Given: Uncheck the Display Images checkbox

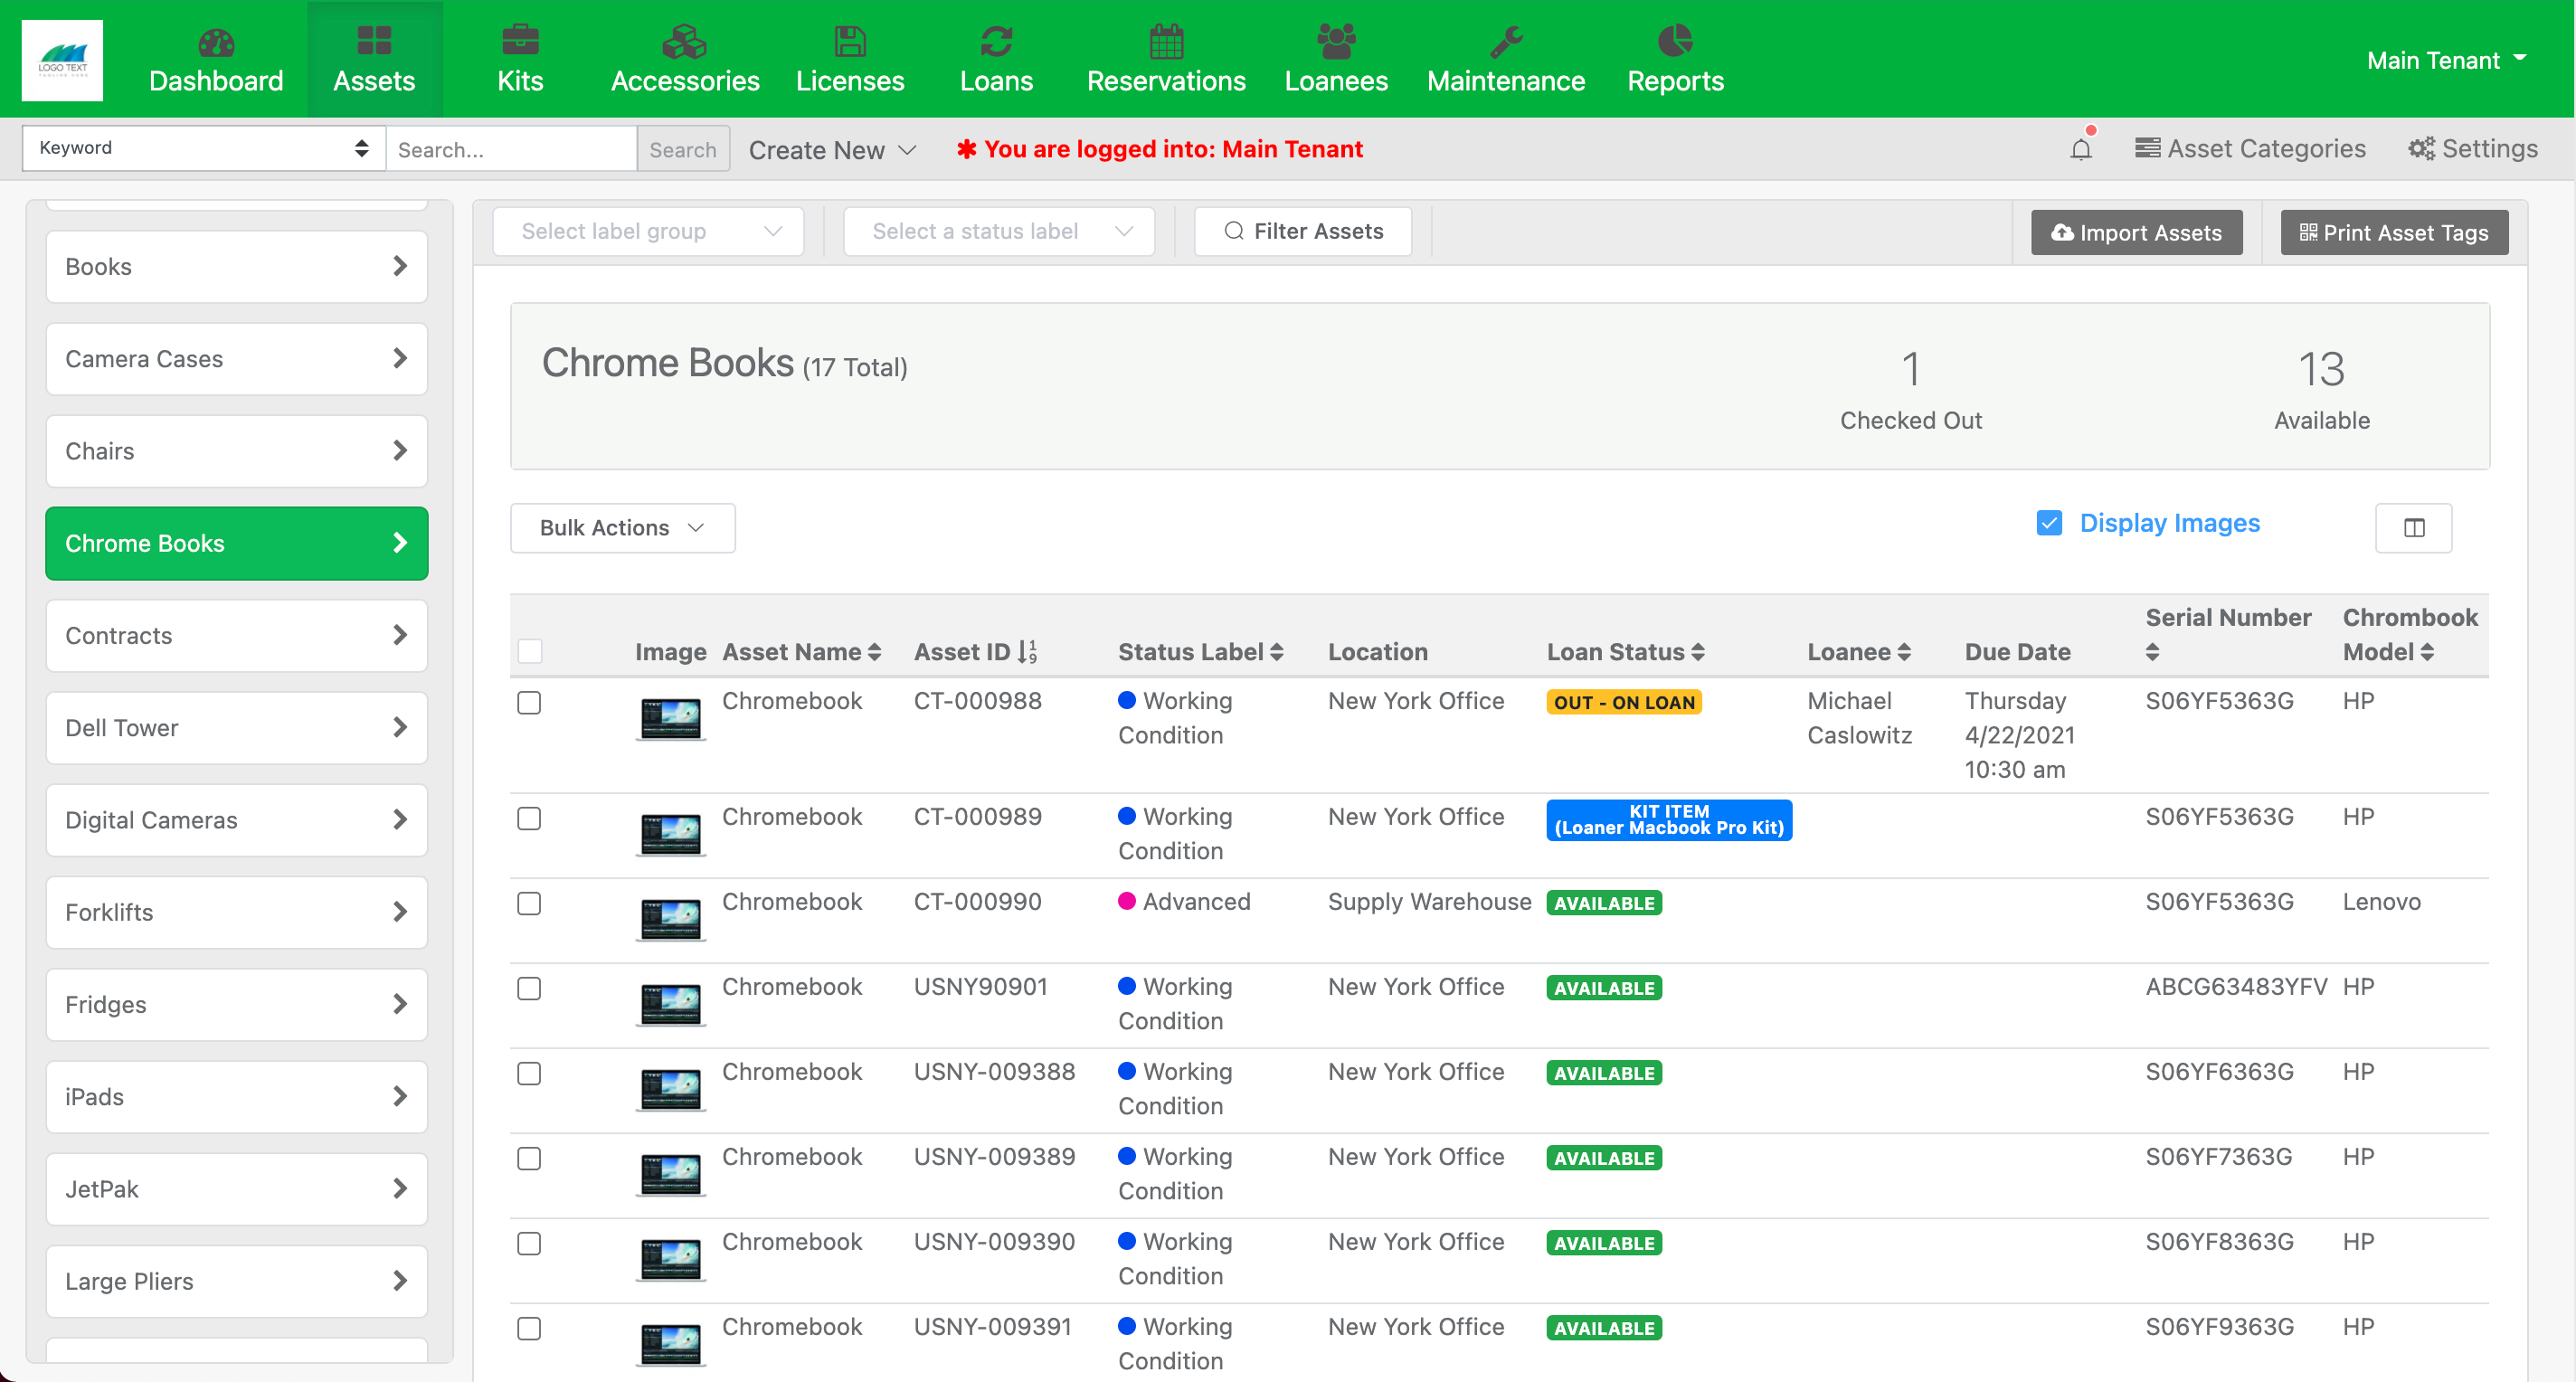Looking at the screenshot, I should 2049,523.
